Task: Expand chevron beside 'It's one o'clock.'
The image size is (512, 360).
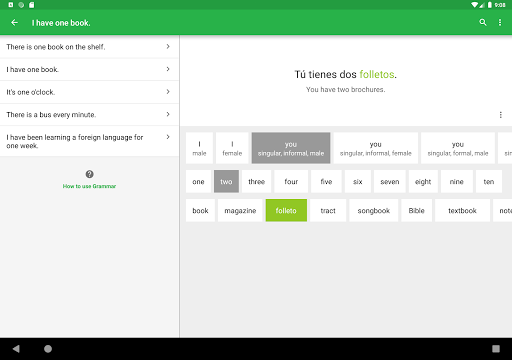Action: point(168,92)
